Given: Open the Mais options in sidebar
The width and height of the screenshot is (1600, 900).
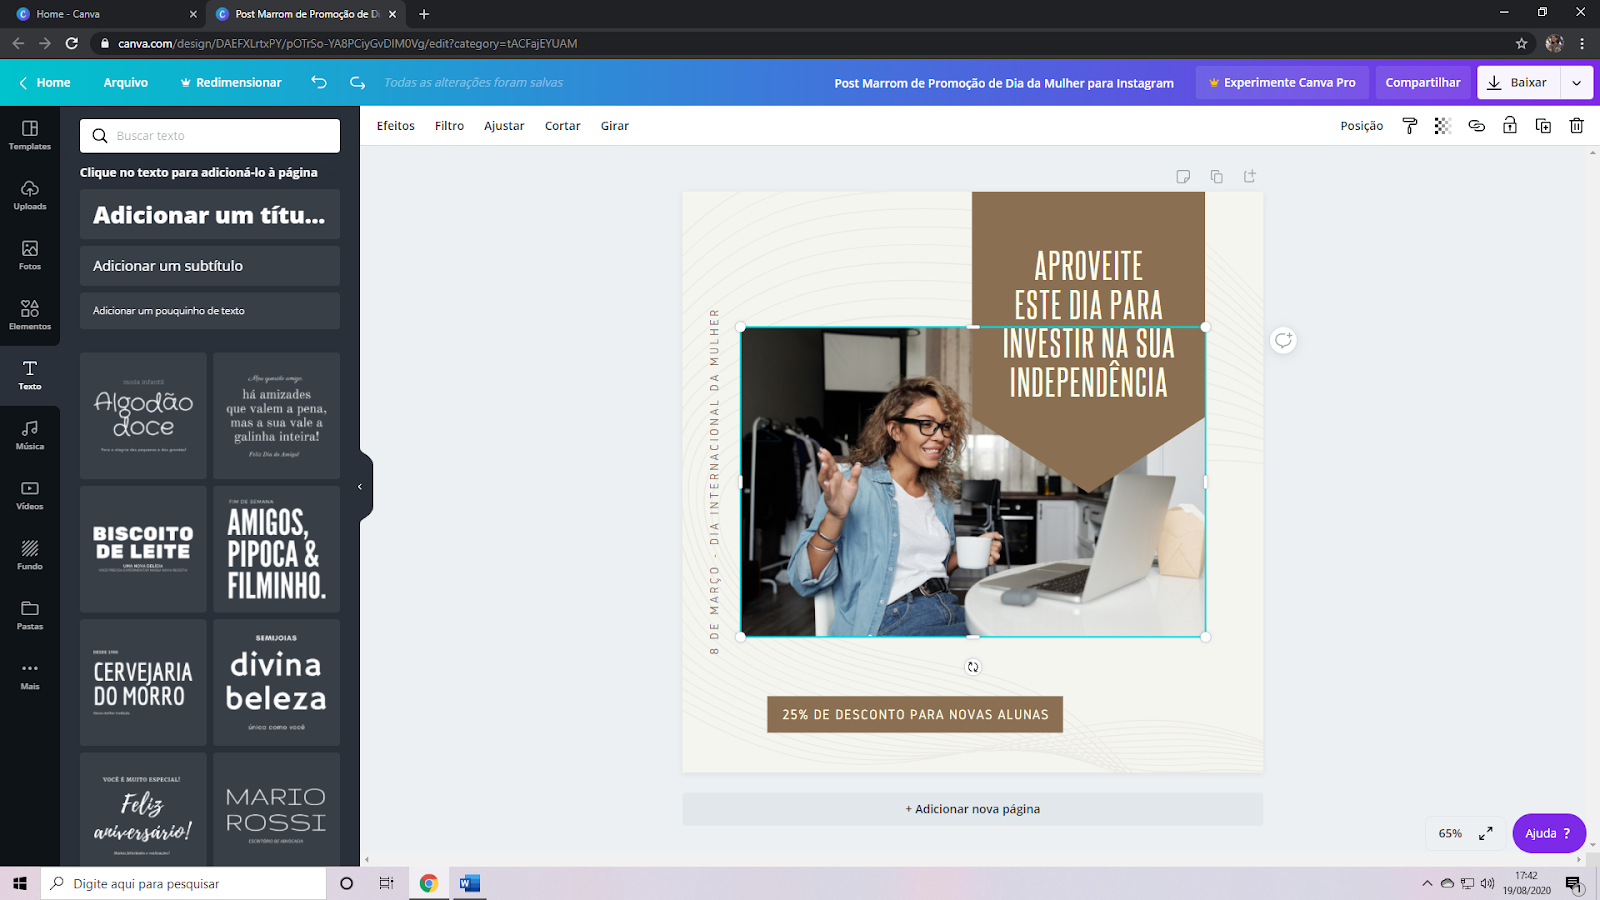Looking at the screenshot, I should coord(30,675).
